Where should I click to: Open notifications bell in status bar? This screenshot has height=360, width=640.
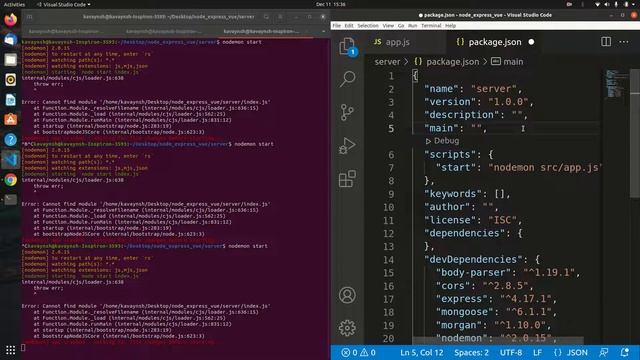point(624,352)
